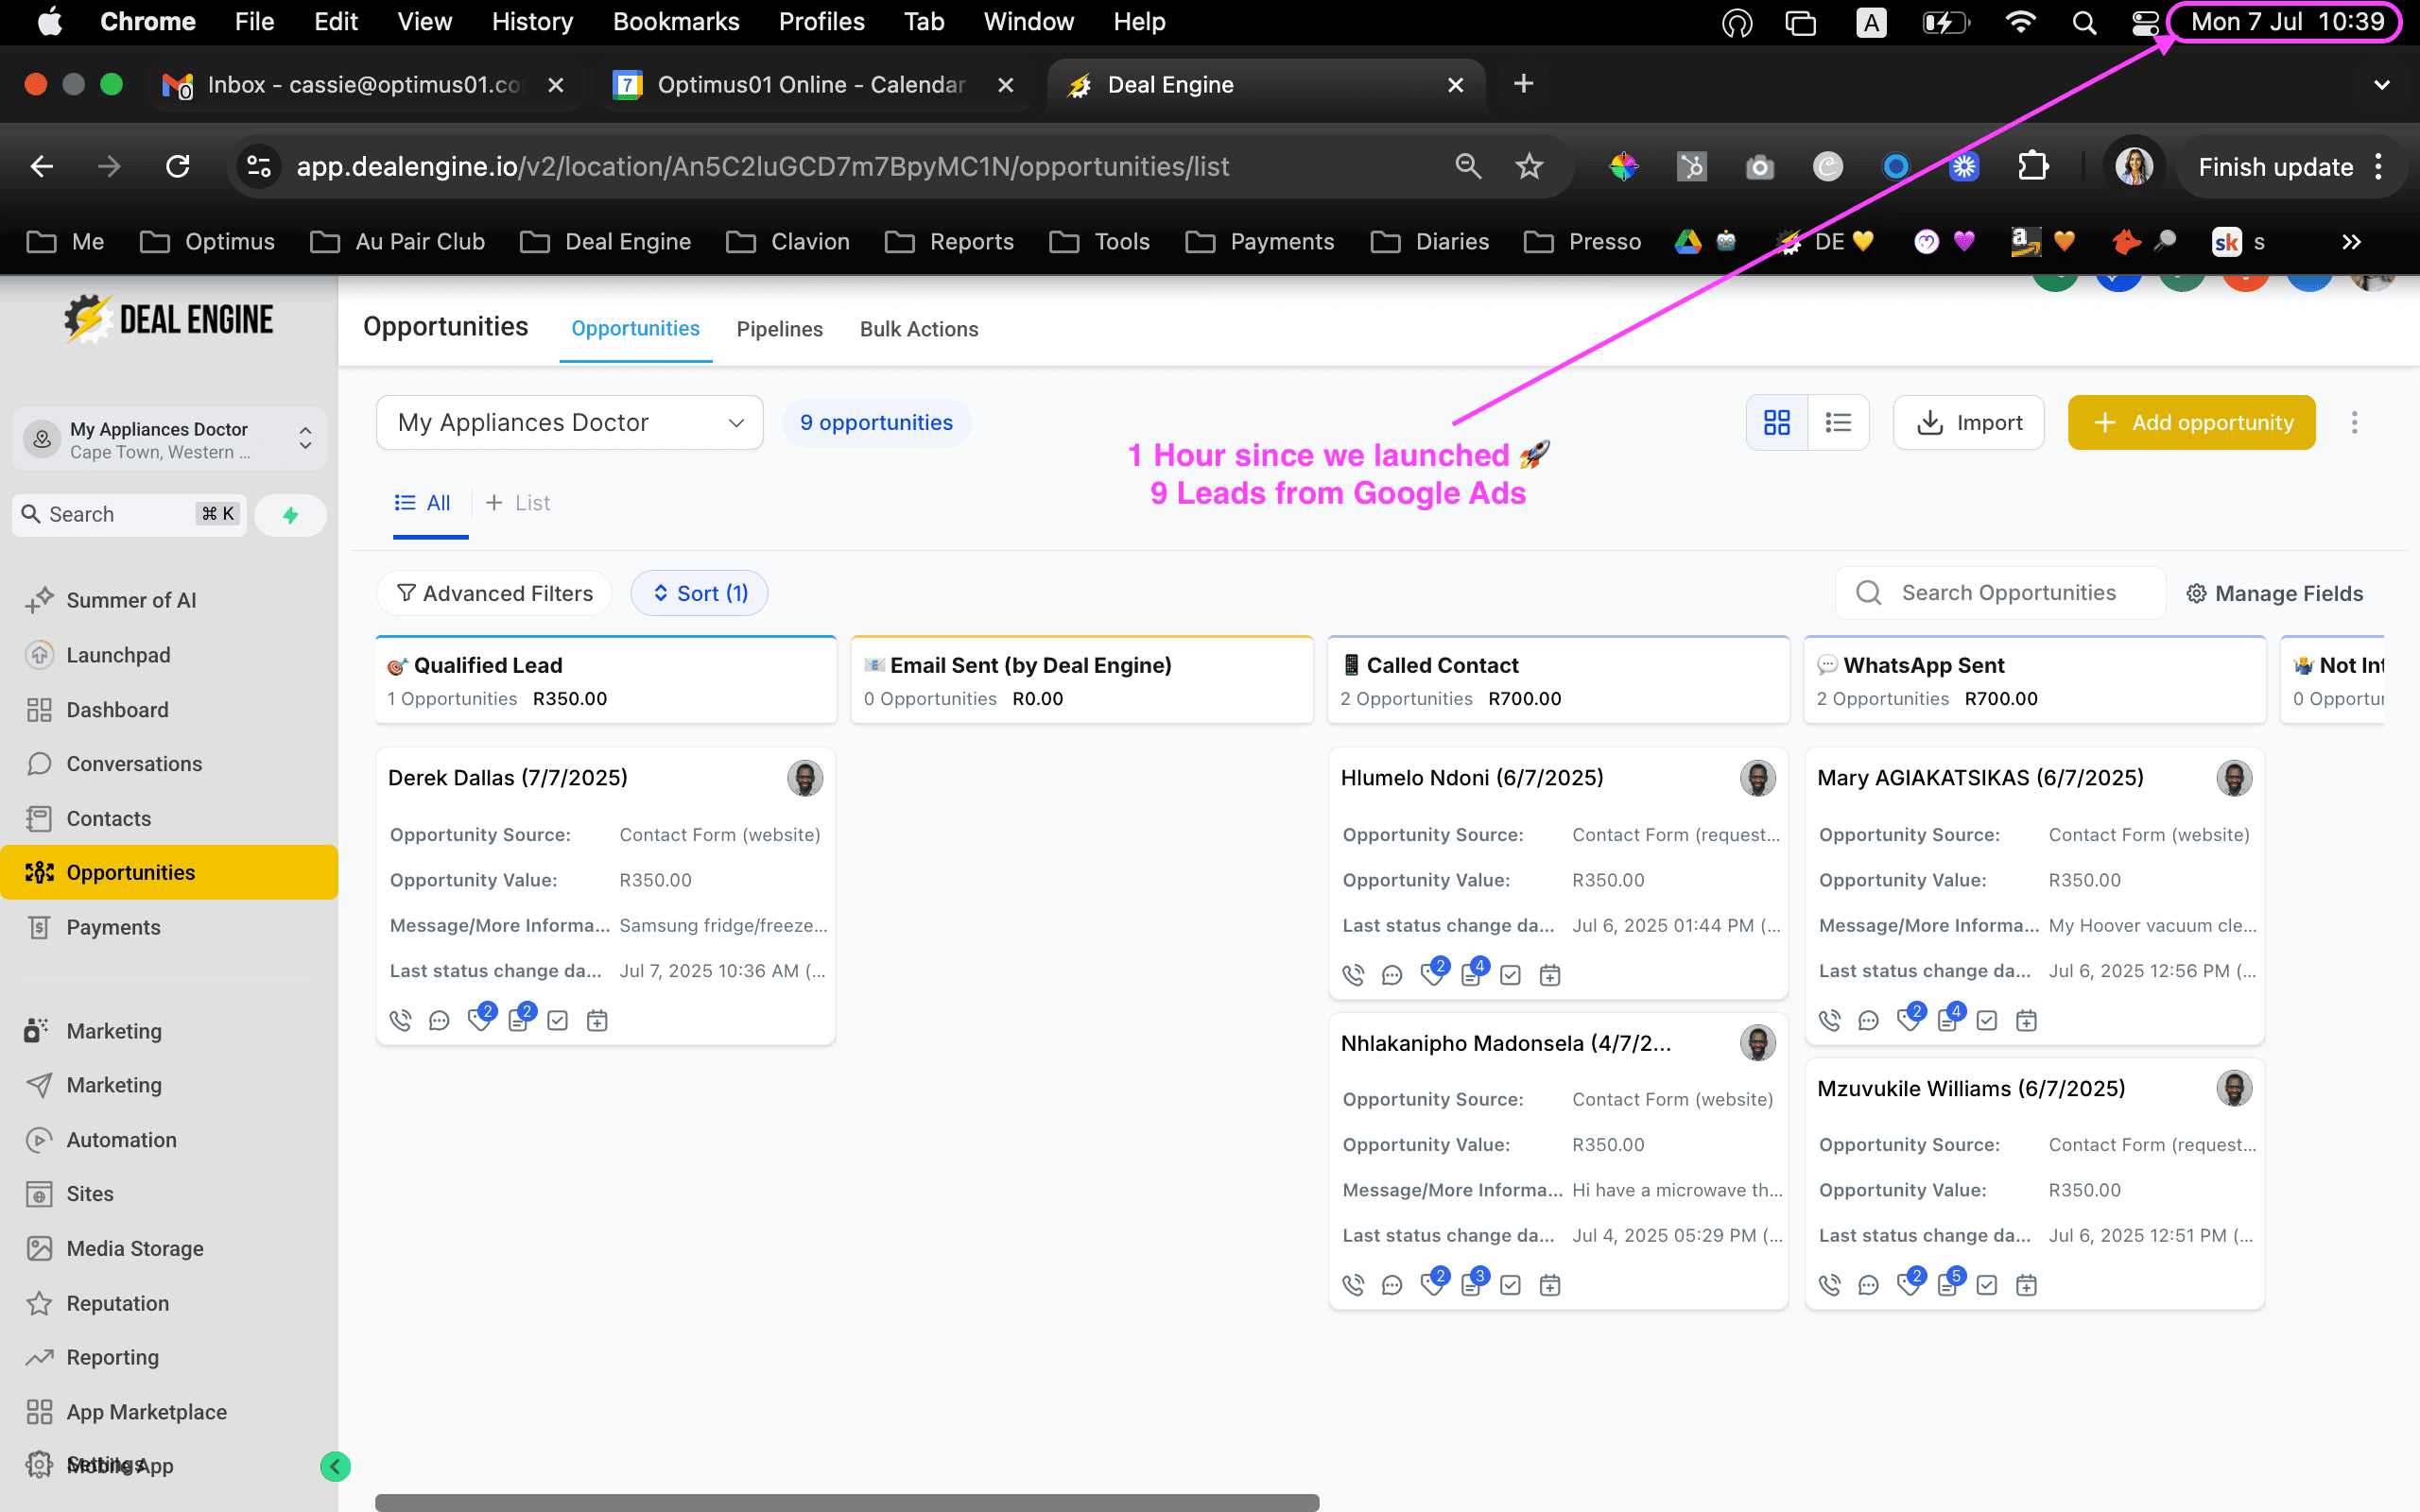Open the Chrome extensions puzzle icon
This screenshot has width=2420, height=1512.
coord(2033,166)
